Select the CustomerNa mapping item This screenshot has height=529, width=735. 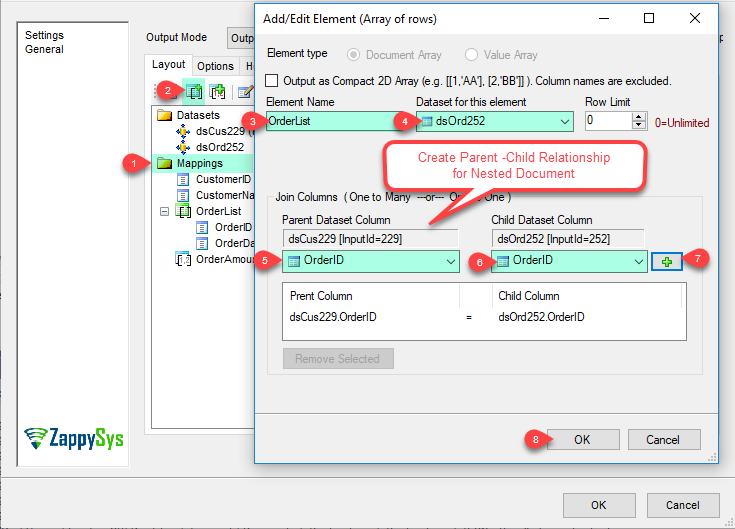click(x=215, y=195)
